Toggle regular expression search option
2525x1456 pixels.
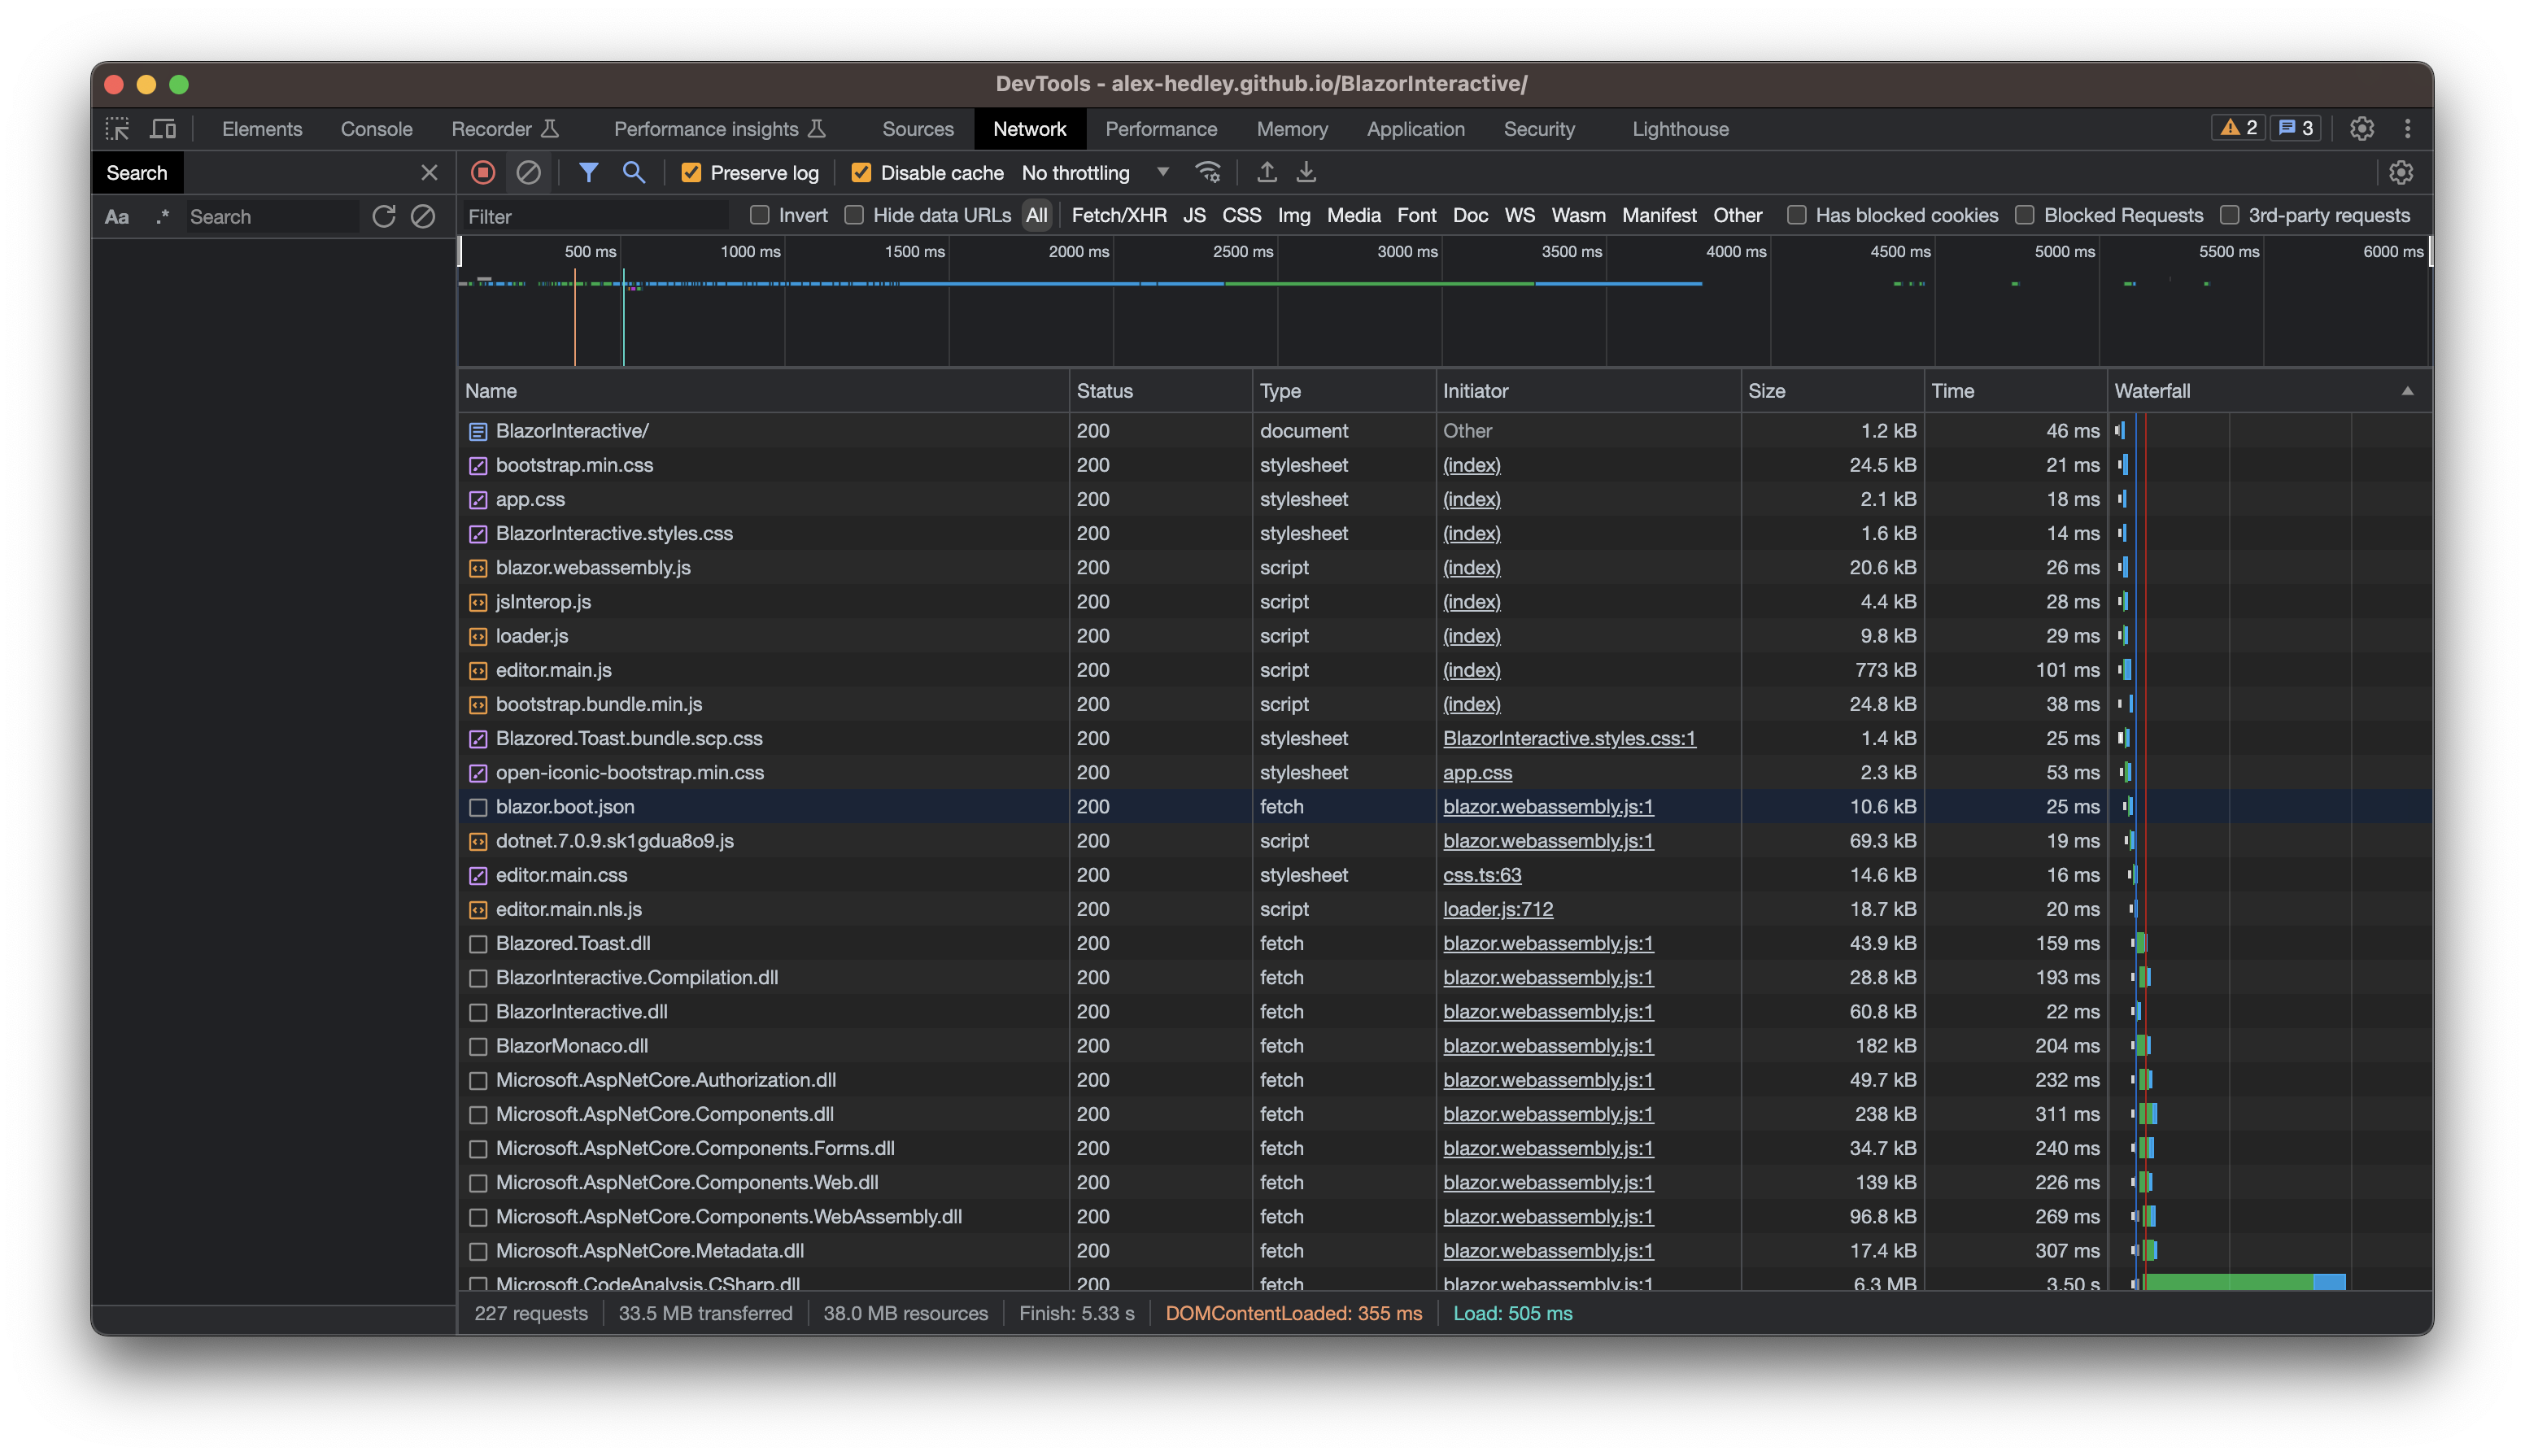click(x=162, y=217)
